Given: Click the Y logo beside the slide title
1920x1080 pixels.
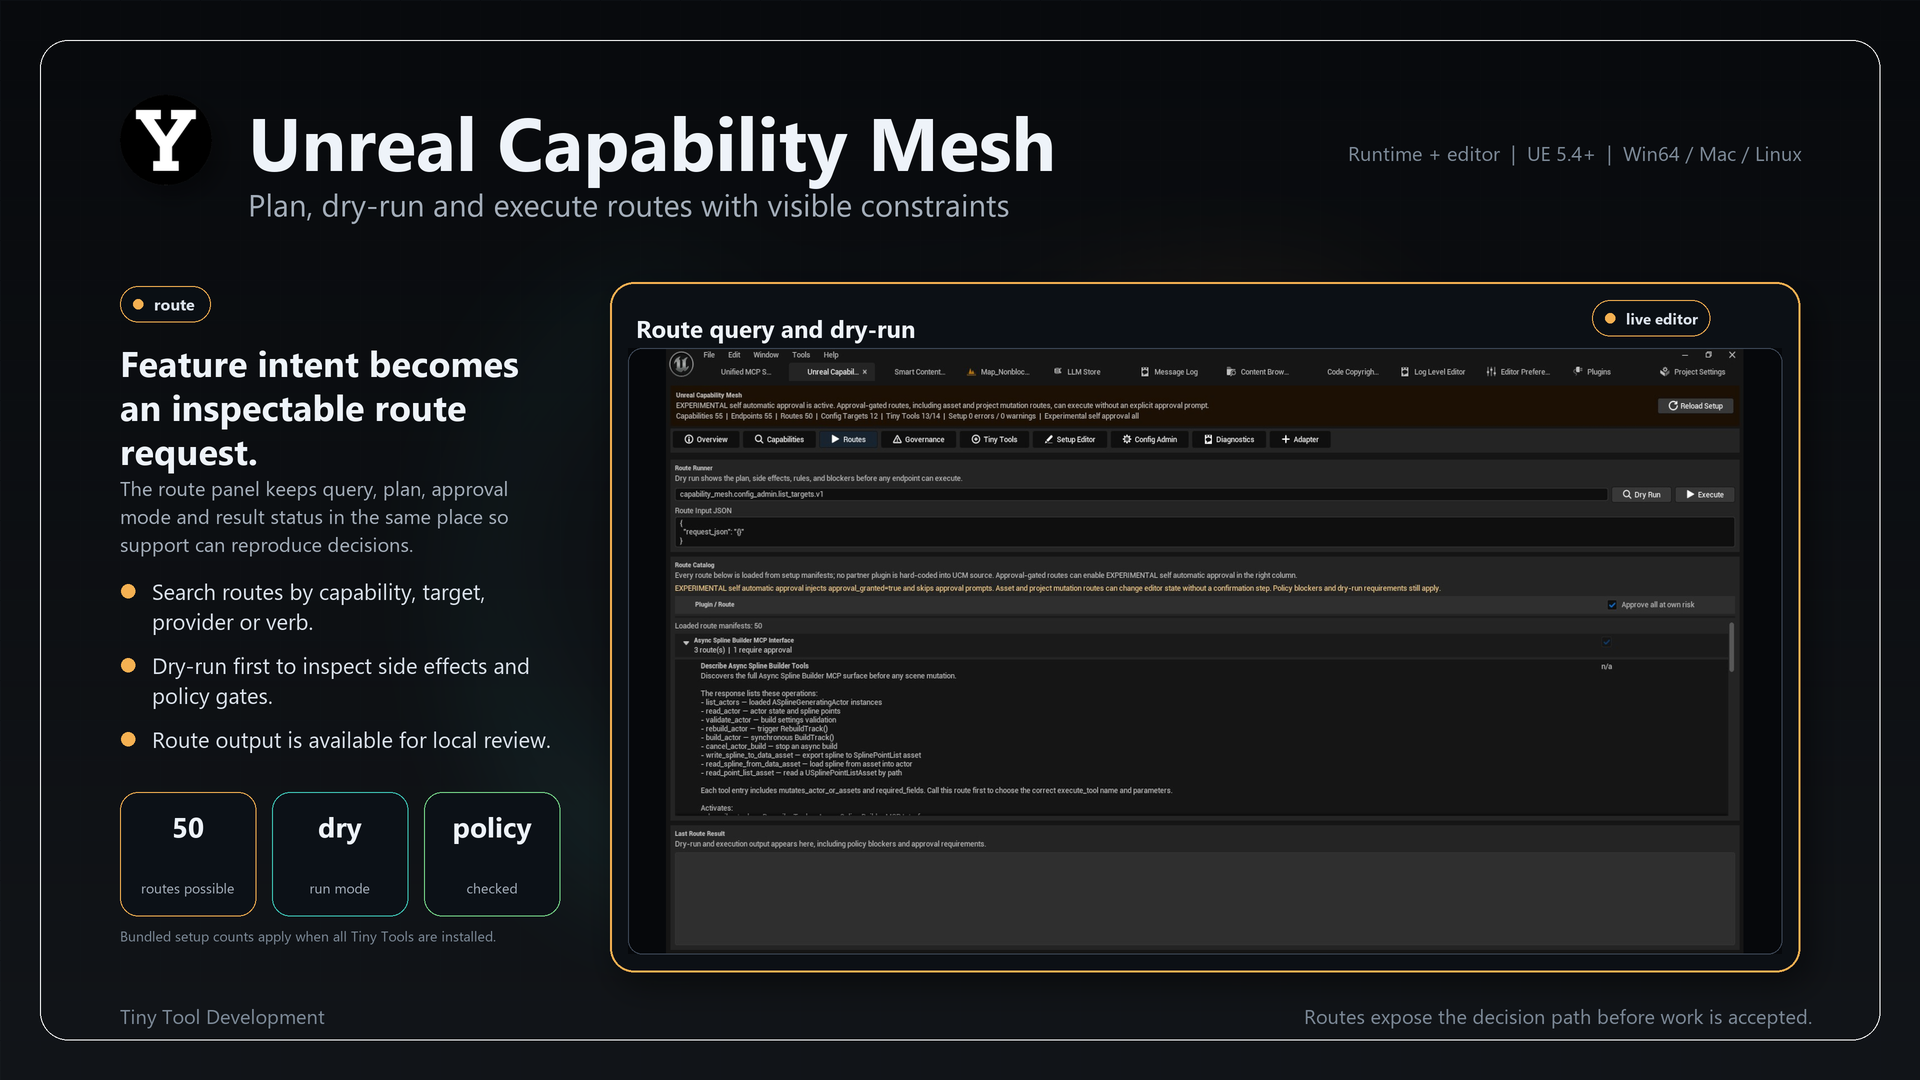Looking at the screenshot, I should click(x=166, y=141).
